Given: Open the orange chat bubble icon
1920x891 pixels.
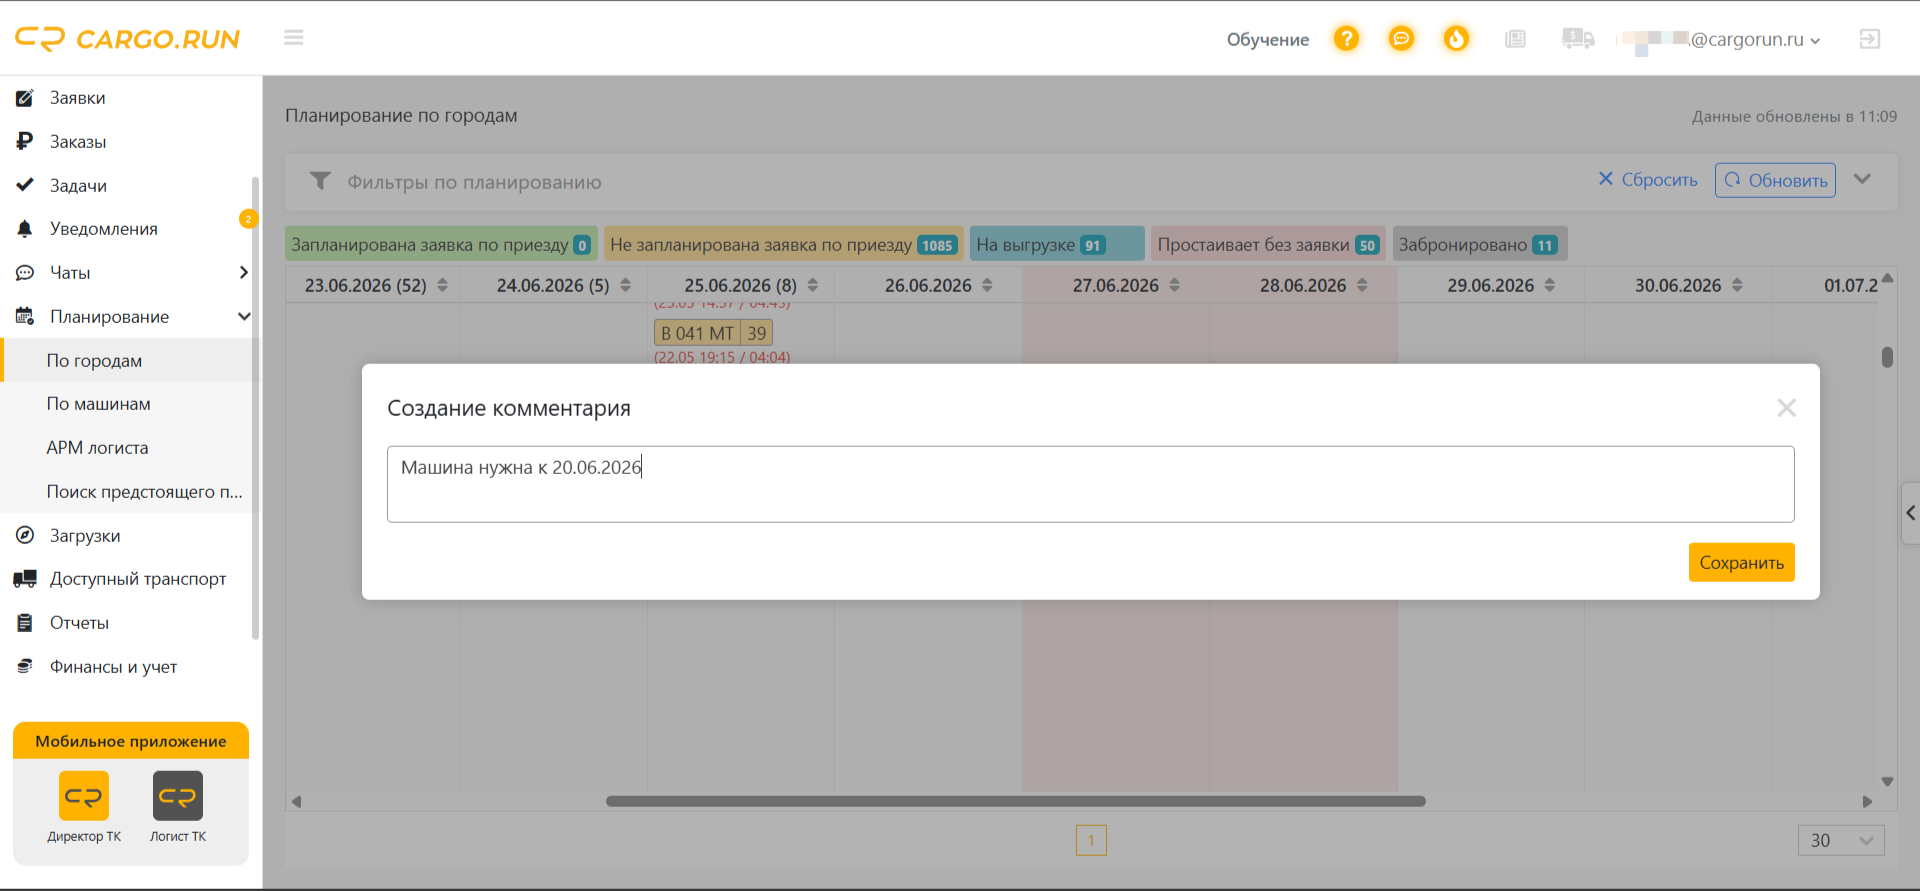Looking at the screenshot, I should (1402, 39).
